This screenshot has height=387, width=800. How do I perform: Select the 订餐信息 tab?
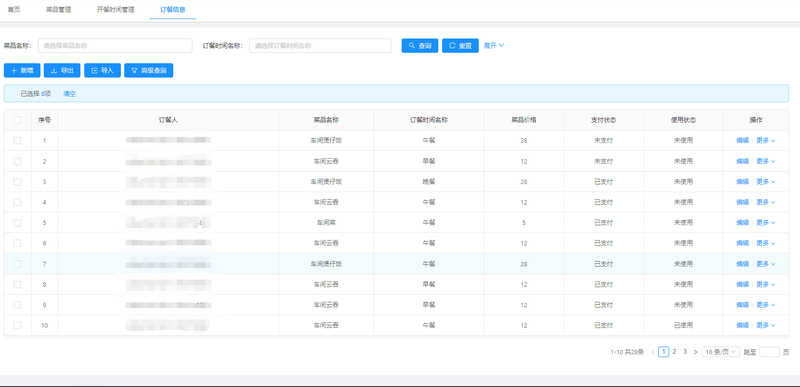point(172,10)
